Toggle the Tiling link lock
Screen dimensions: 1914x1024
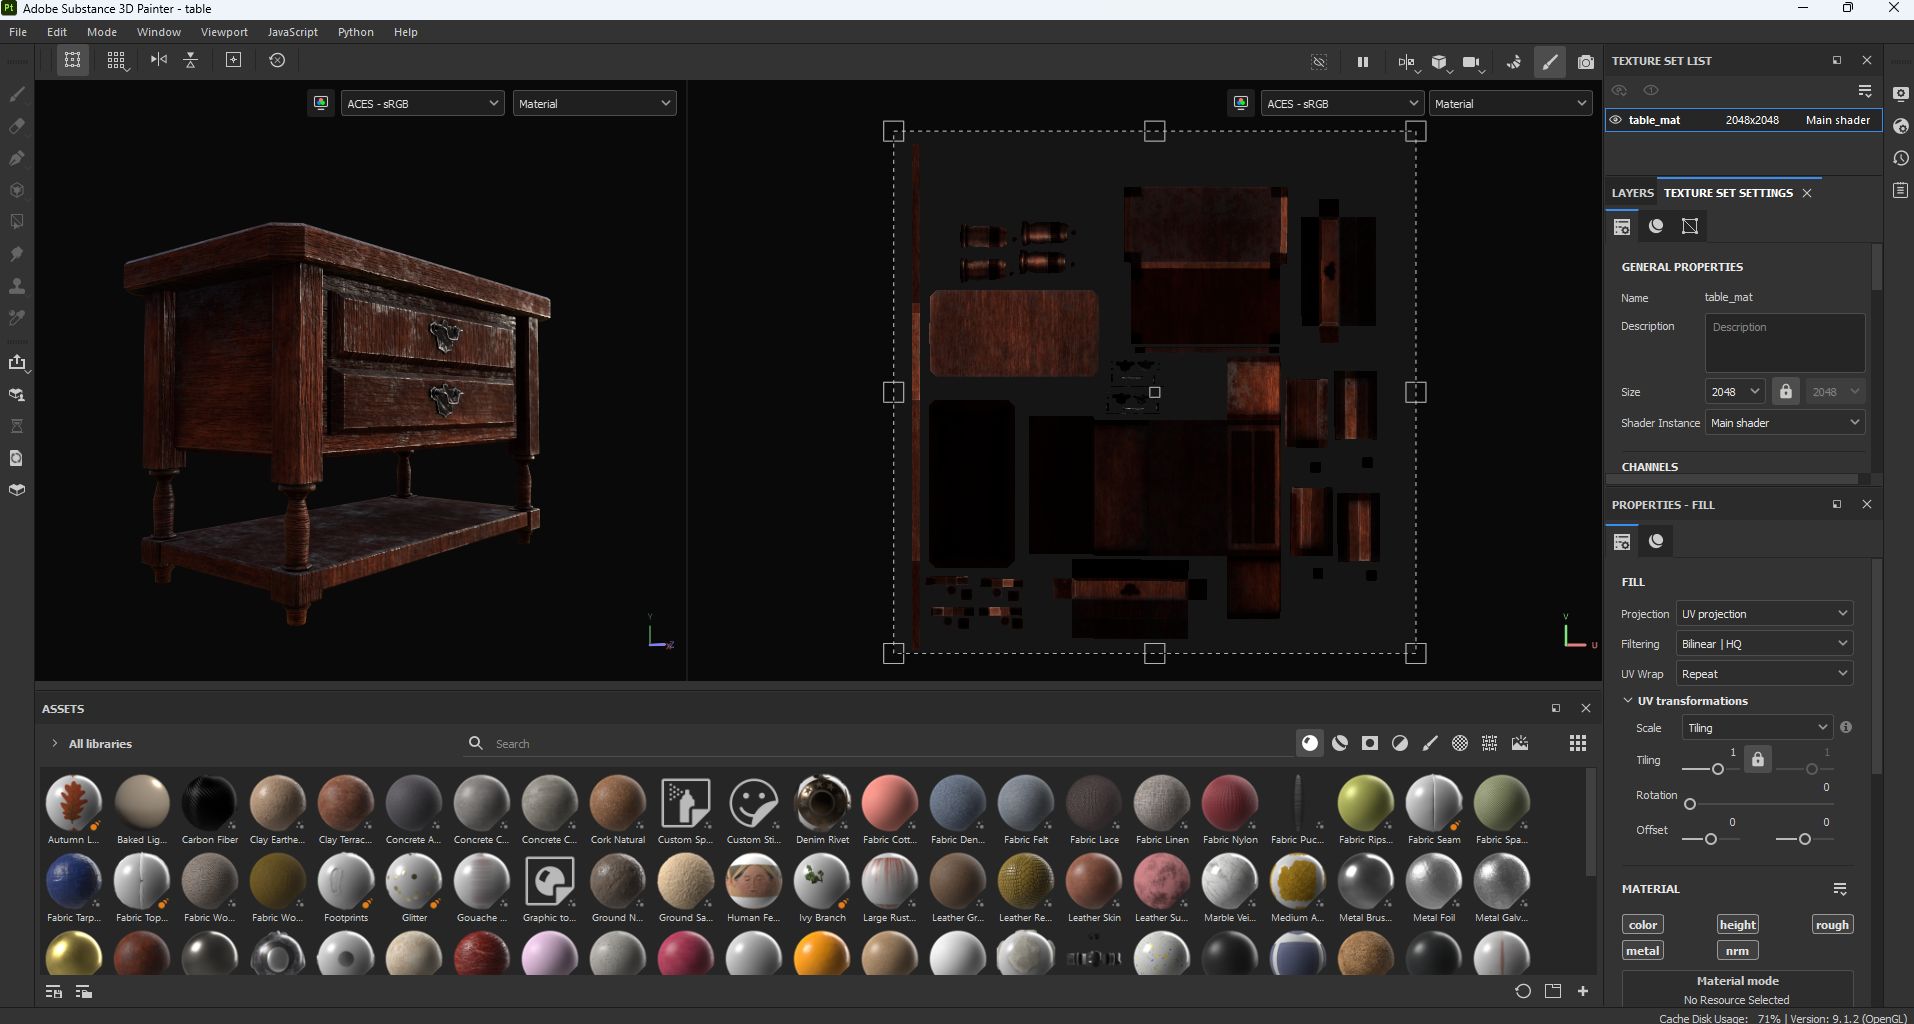click(1757, 759)
